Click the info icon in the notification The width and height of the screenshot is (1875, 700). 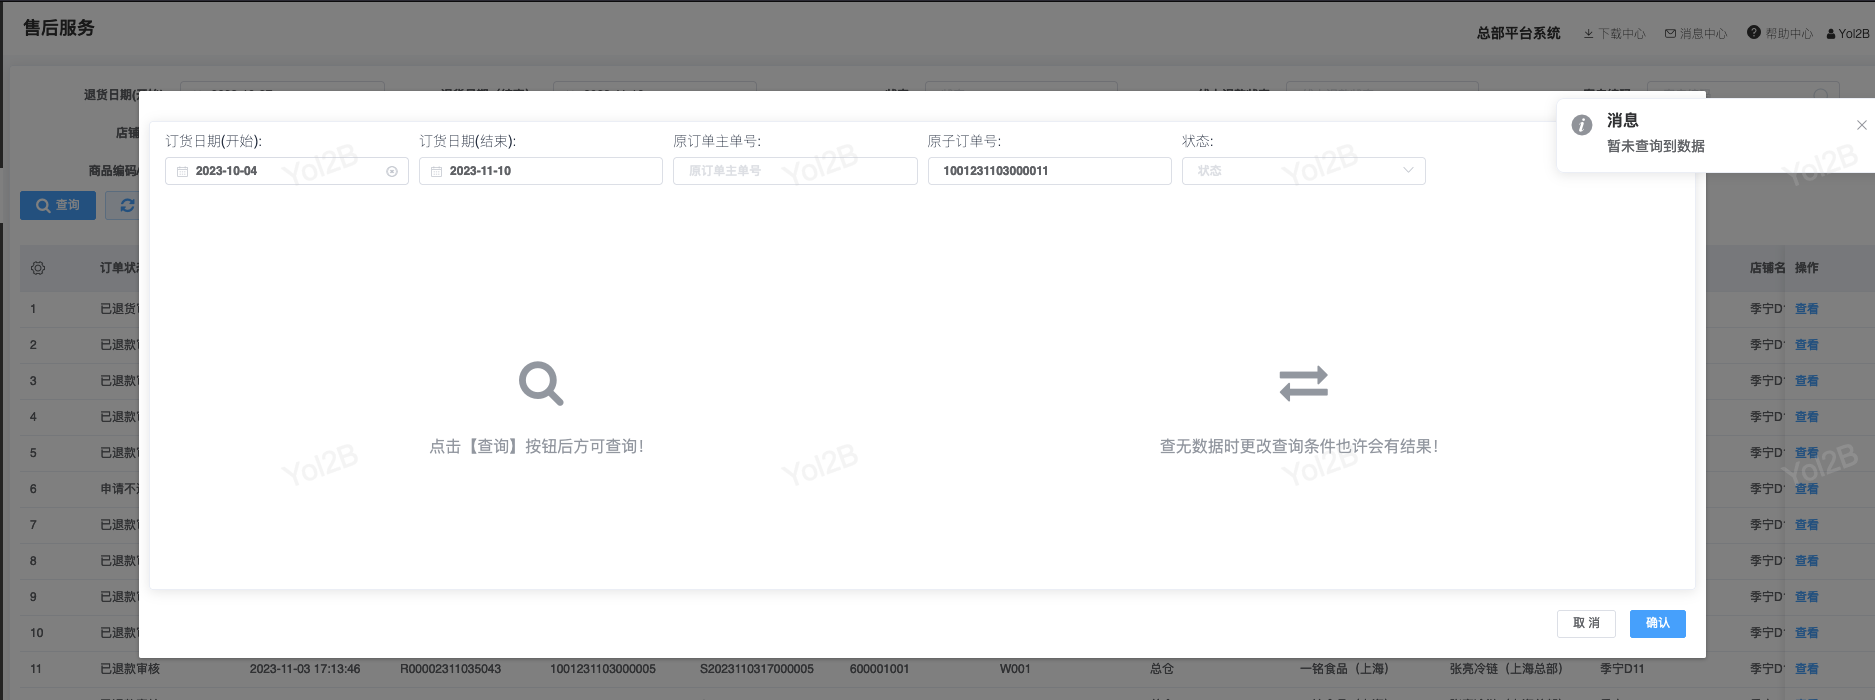point(1582,125)
